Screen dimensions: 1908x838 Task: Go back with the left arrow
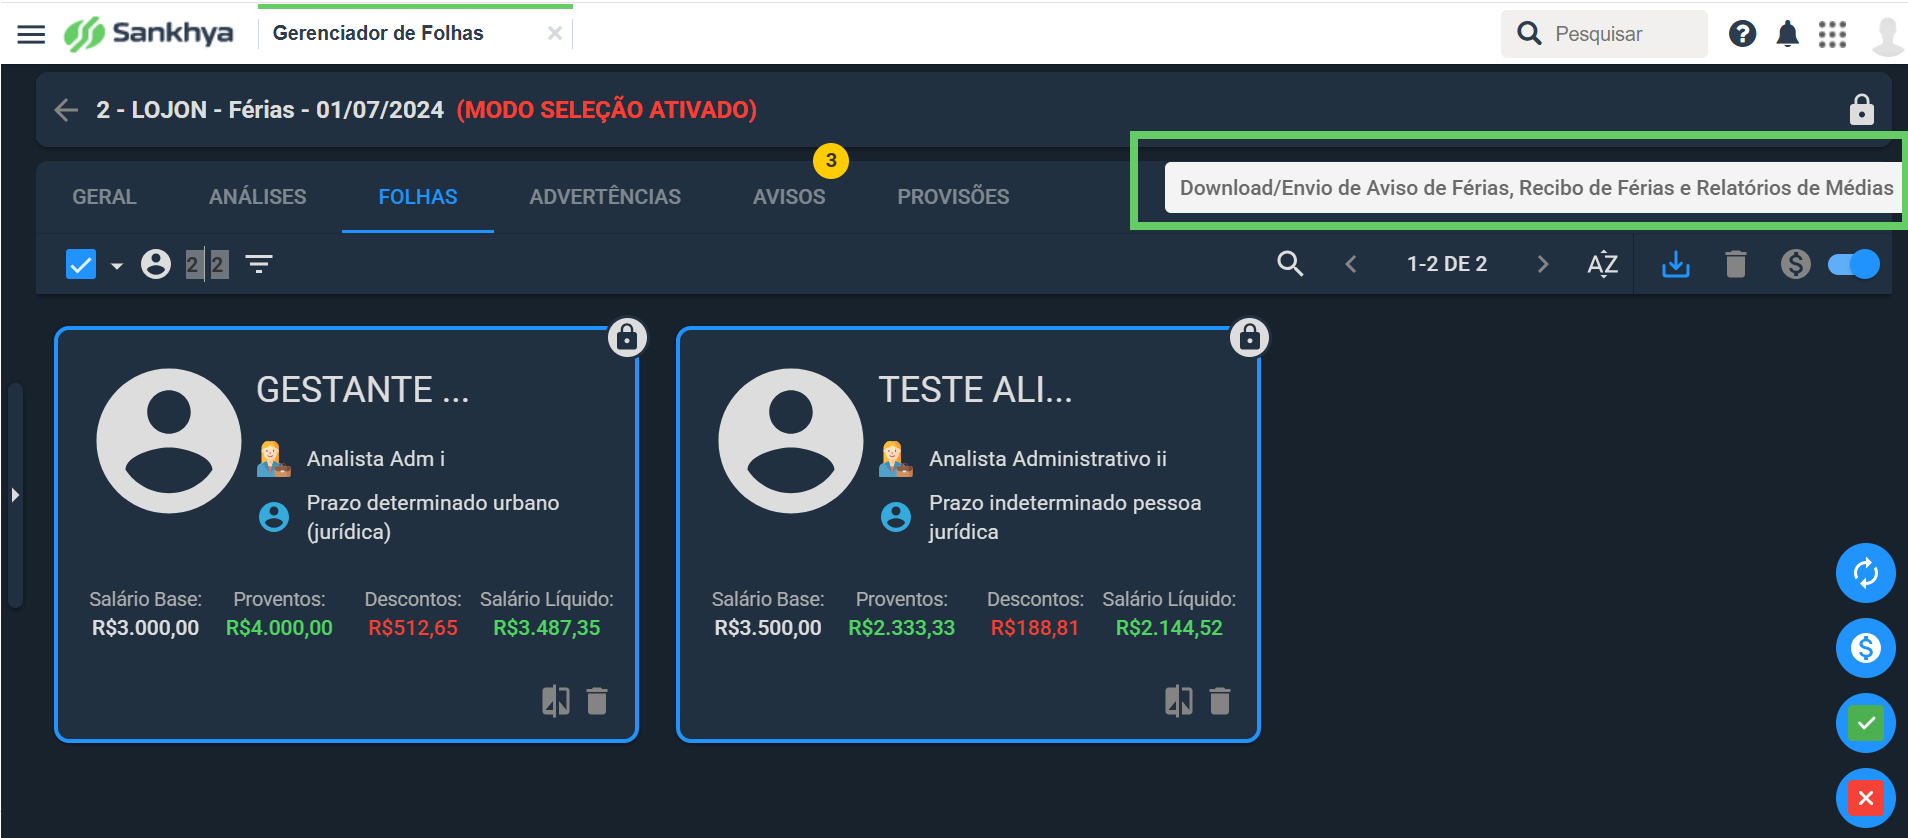coord(66,110)
